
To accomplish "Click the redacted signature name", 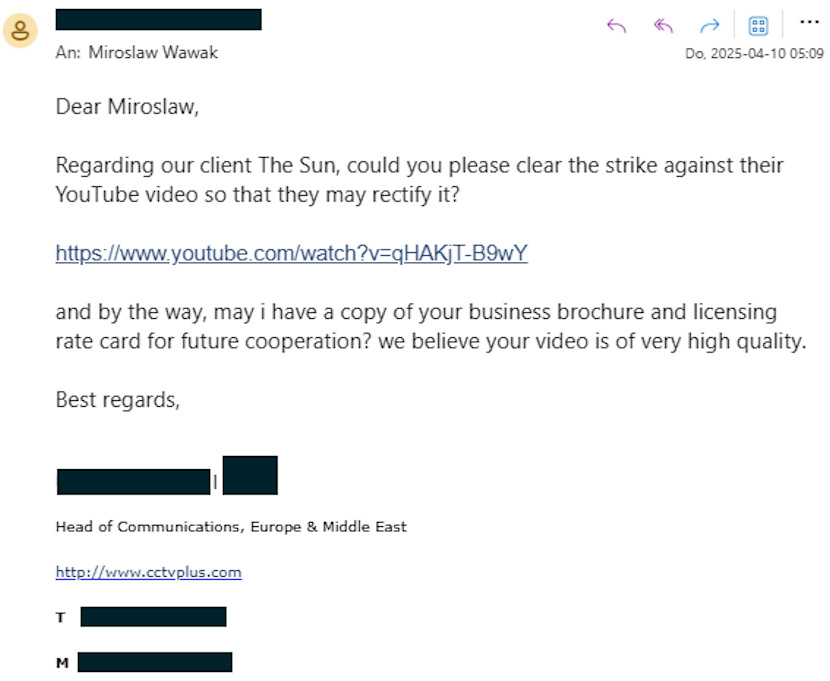I will pos(133,482).
